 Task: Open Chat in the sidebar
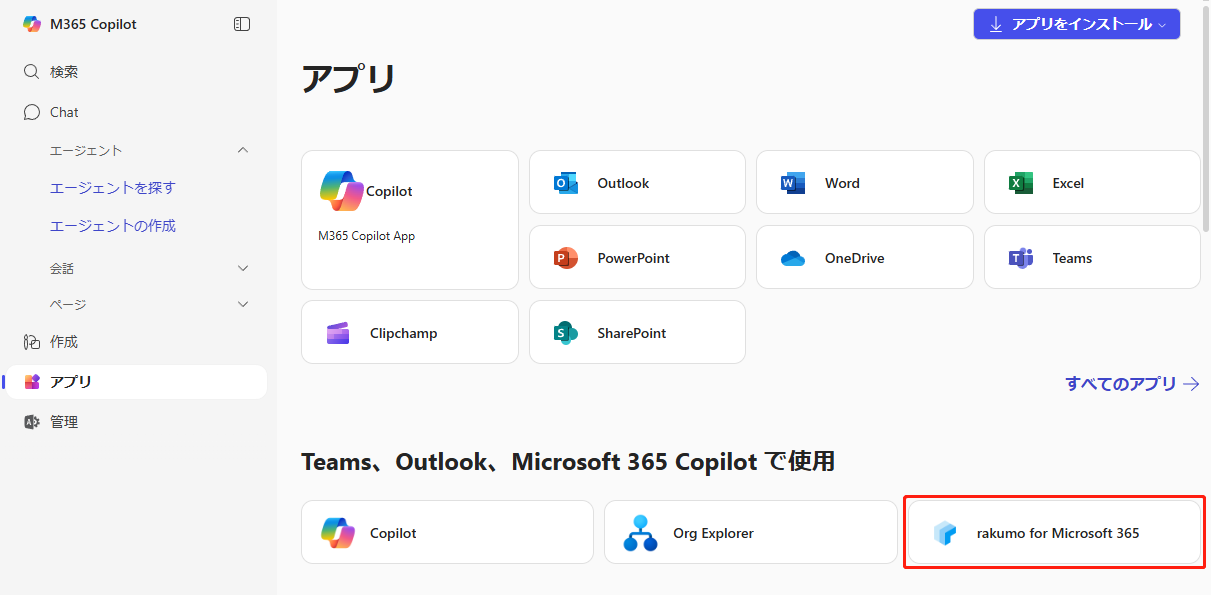coord(137,112)
